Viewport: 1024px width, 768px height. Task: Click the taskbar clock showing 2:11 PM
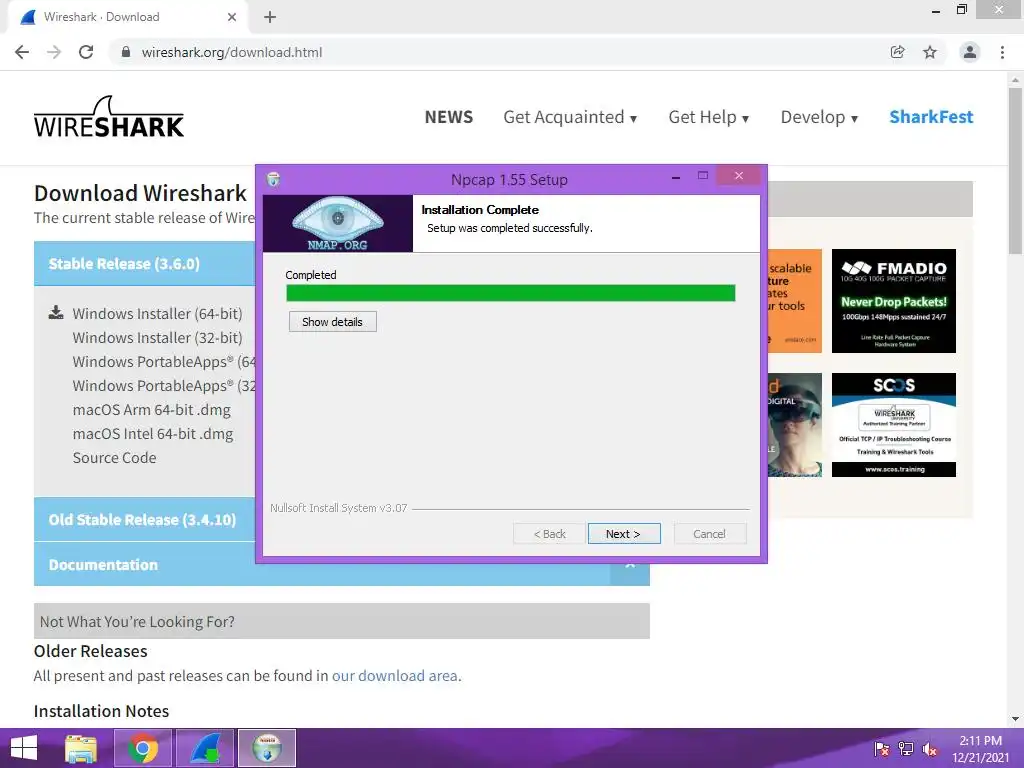(x=980, y=749)
